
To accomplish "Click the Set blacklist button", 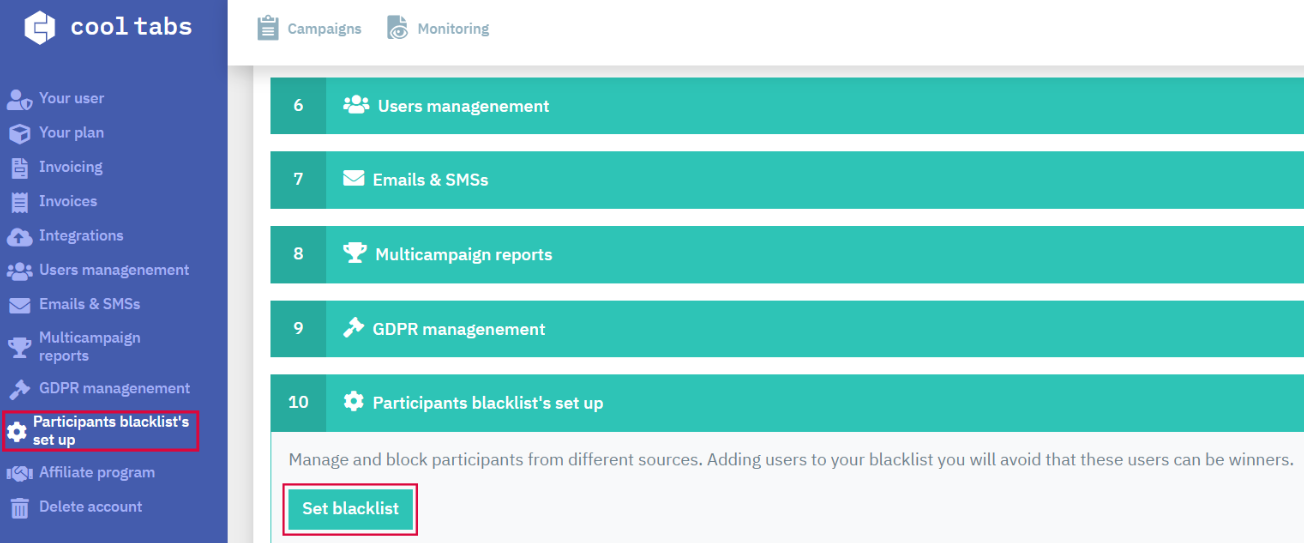I will click(350, 509).
